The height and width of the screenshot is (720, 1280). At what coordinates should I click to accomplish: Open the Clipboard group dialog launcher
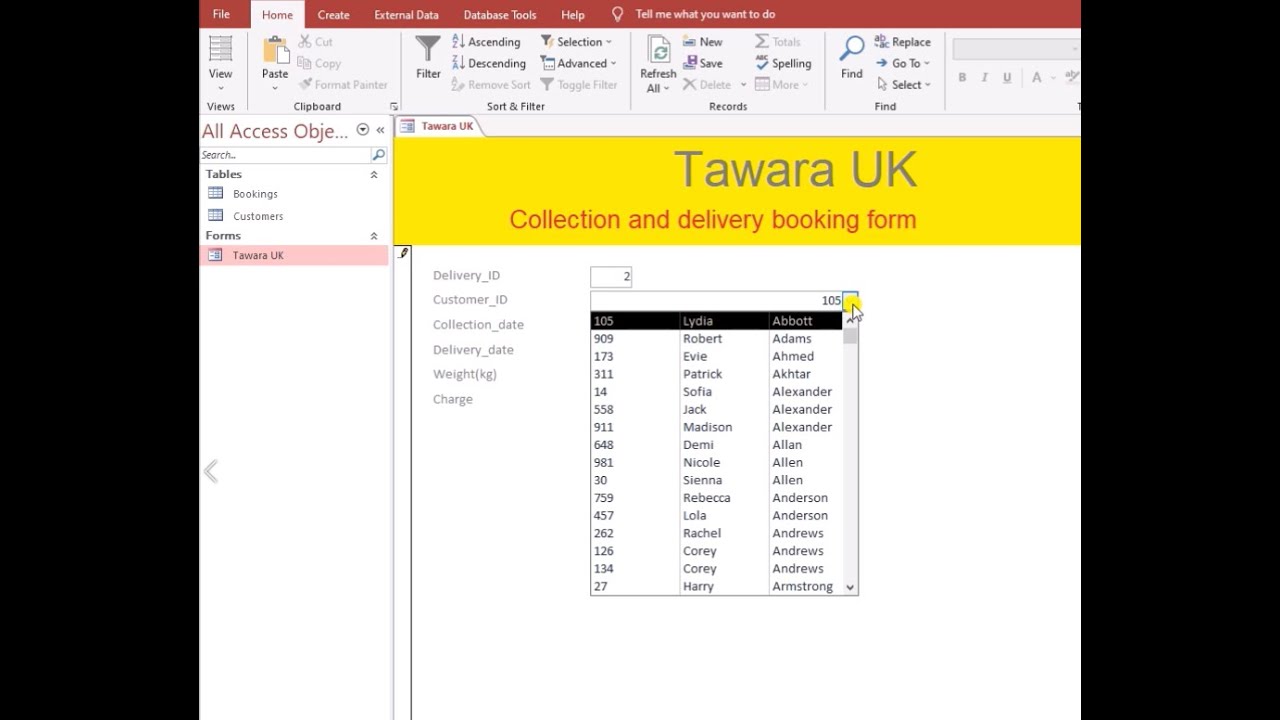393,107
